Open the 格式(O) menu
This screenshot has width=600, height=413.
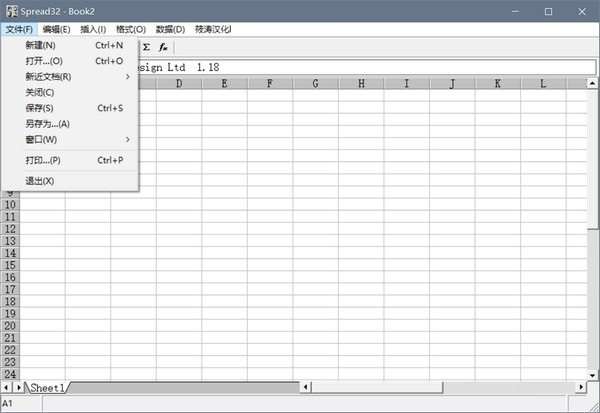click(131, 29)
